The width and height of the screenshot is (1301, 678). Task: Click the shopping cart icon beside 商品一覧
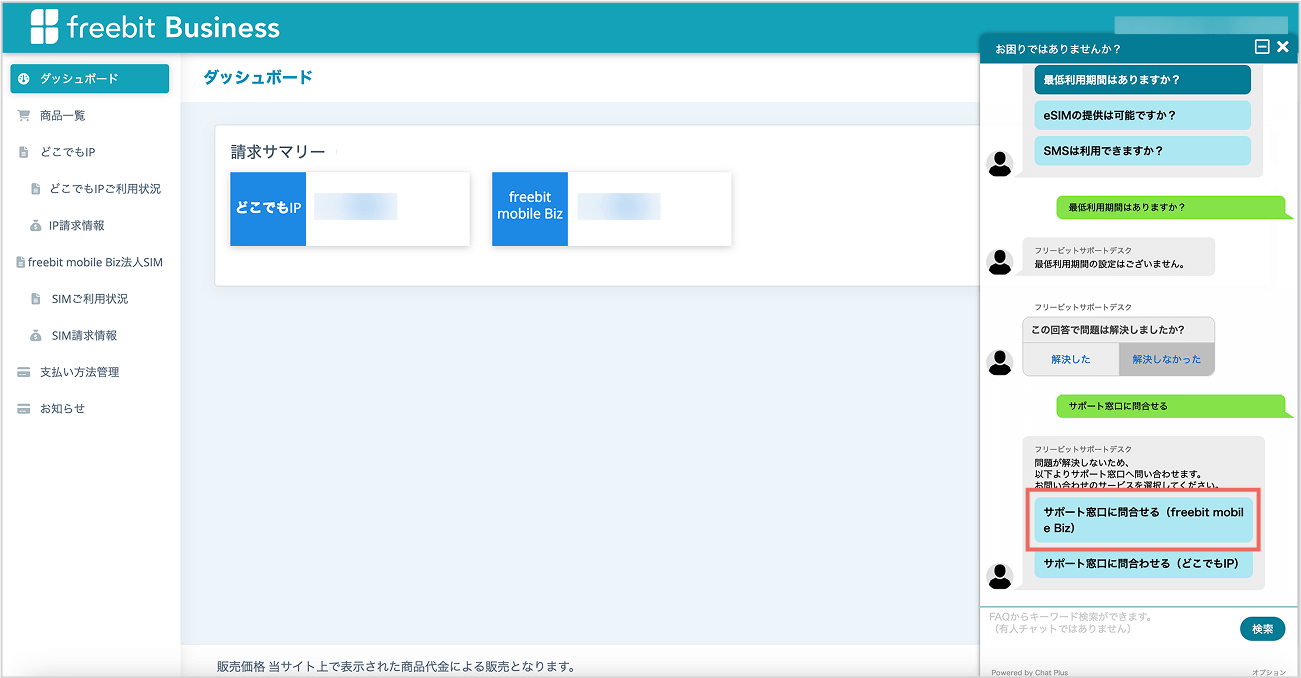(24, 116)
